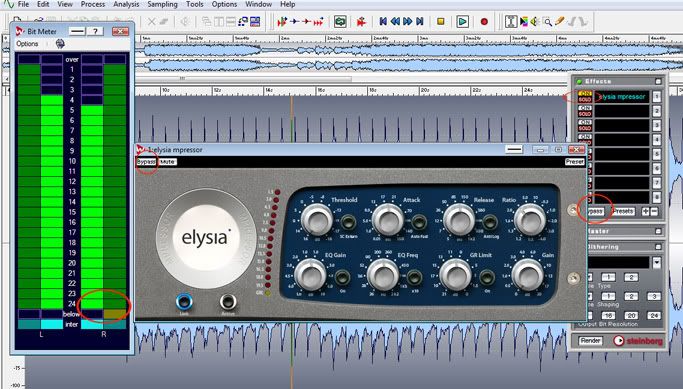Click the fast-forward double-arrow button
Image resolution: width=683 pixels, height=389 pixels.
(x=407, y=21)
